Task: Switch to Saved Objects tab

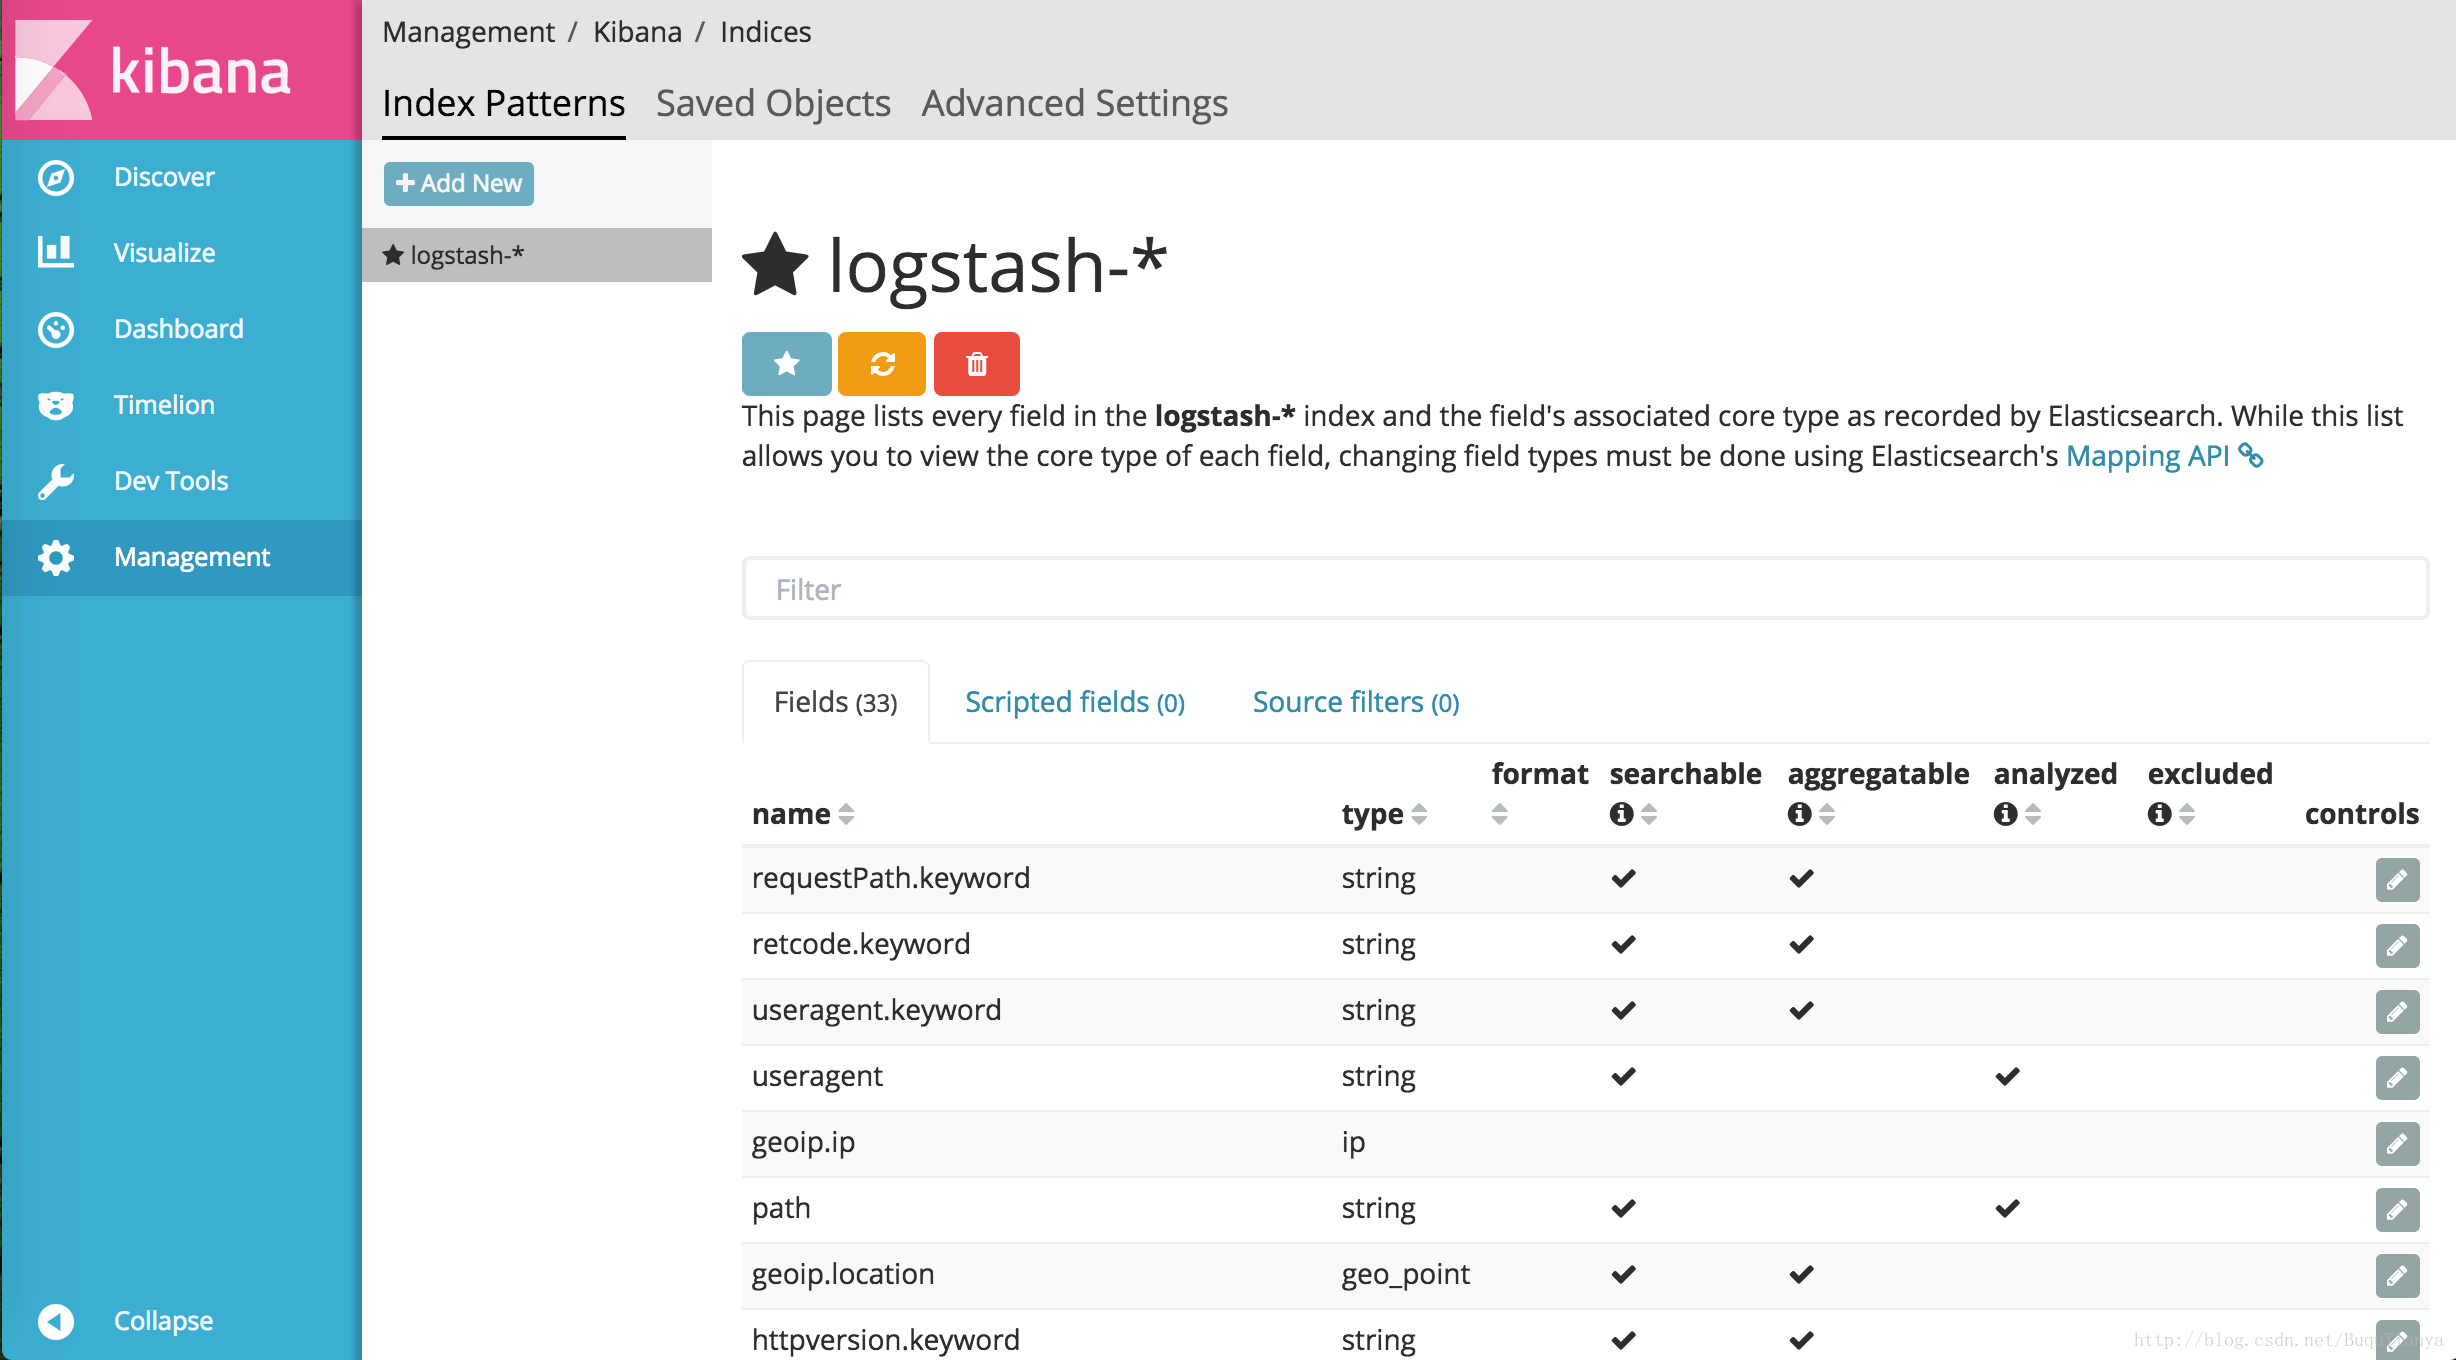Action: pyautogui.click(x=773, y=104)
